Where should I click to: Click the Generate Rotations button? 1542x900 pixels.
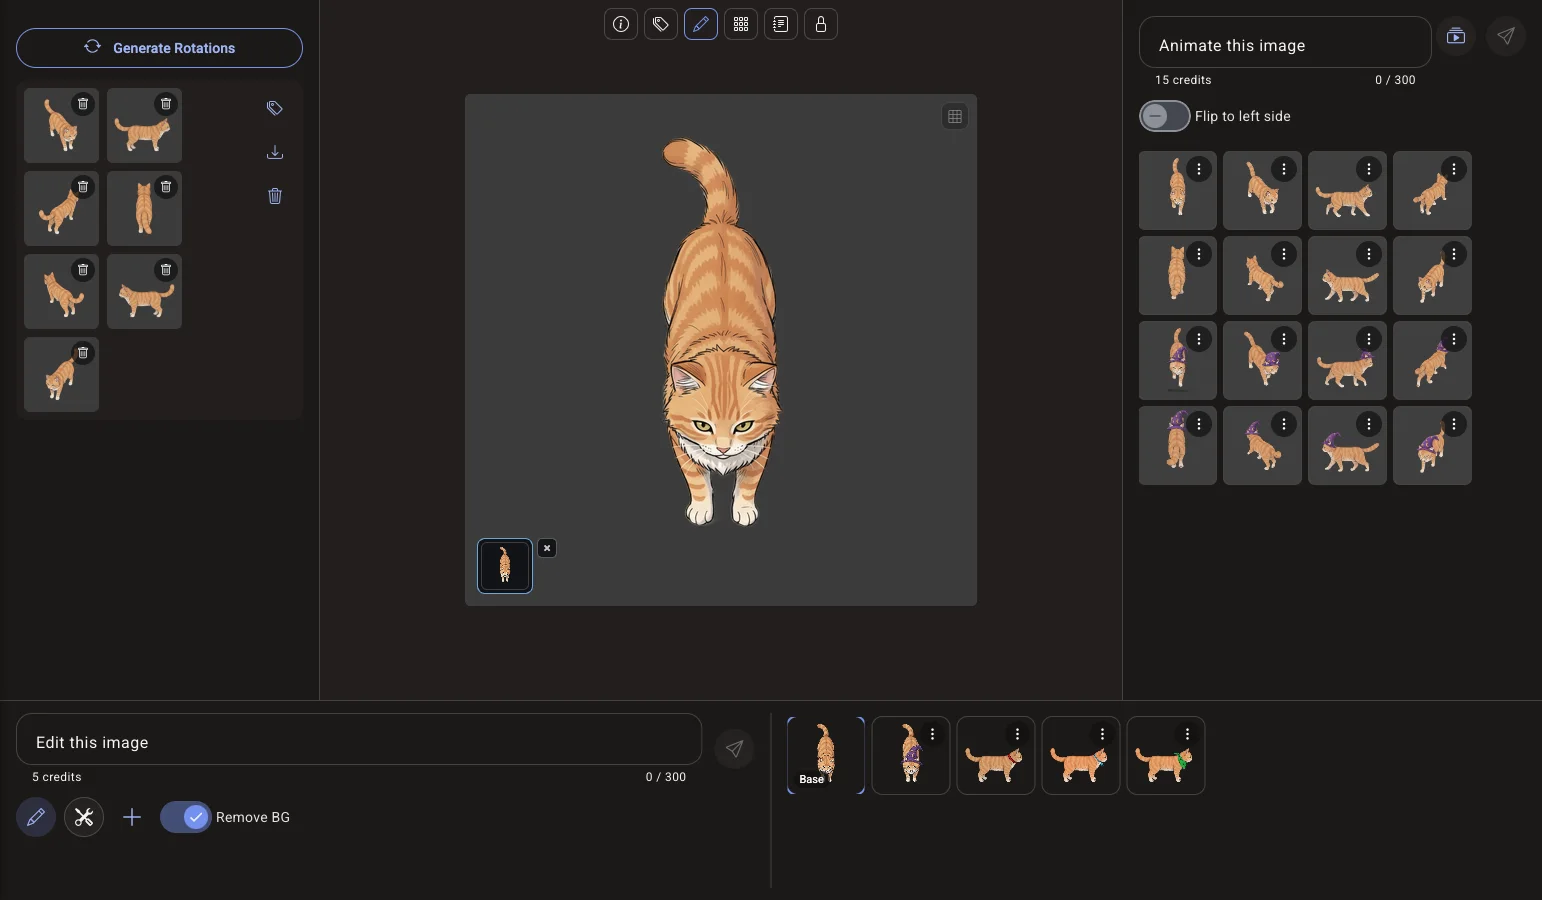(x=160, y=48)
